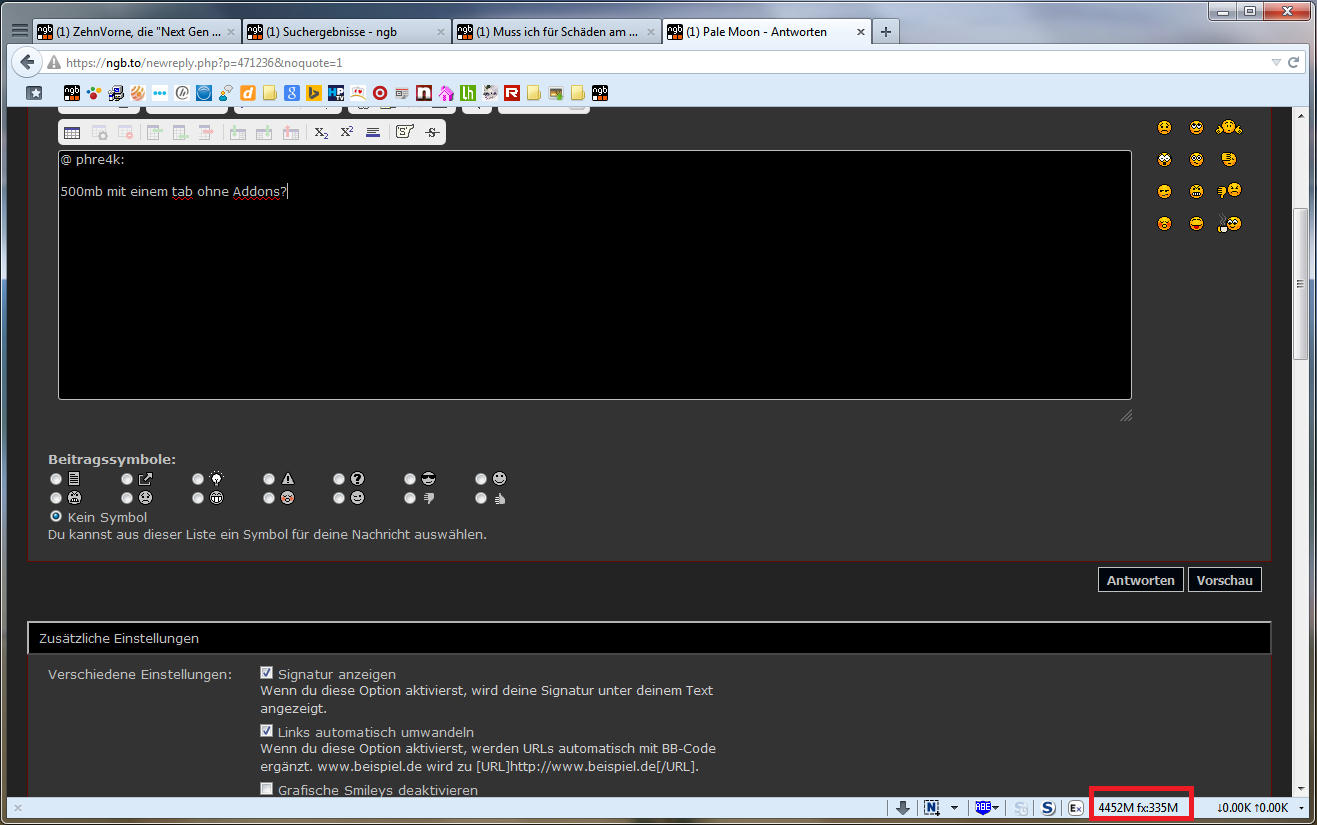The width and height of the screenshot is (1317, 825).
Task: Switch to the 'Suchergebnisse - ngb' tab
Action: 345,32
